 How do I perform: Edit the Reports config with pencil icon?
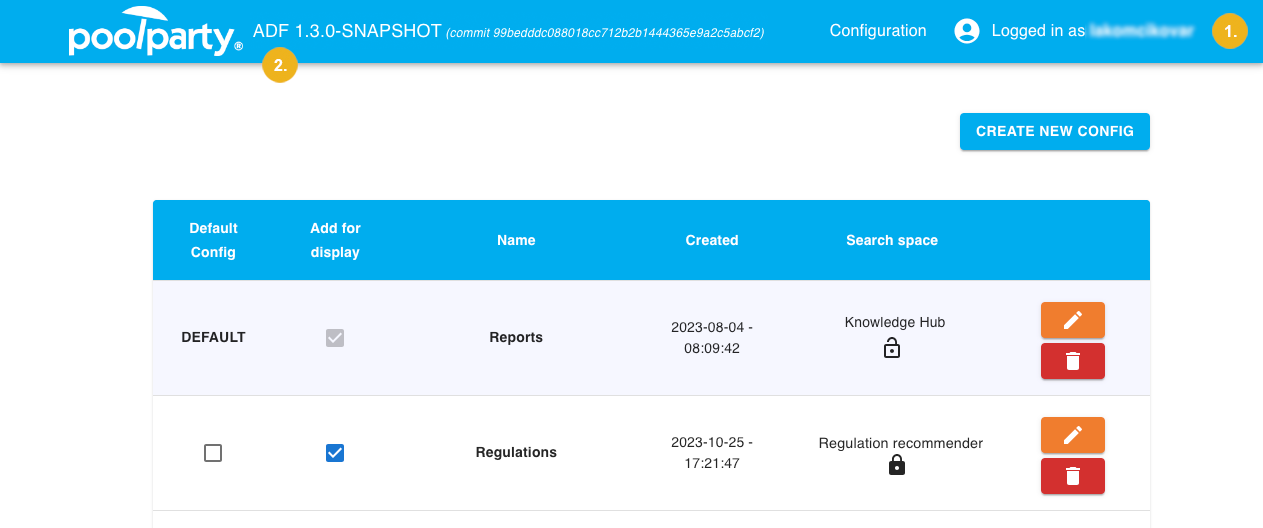click(1072, 320)
